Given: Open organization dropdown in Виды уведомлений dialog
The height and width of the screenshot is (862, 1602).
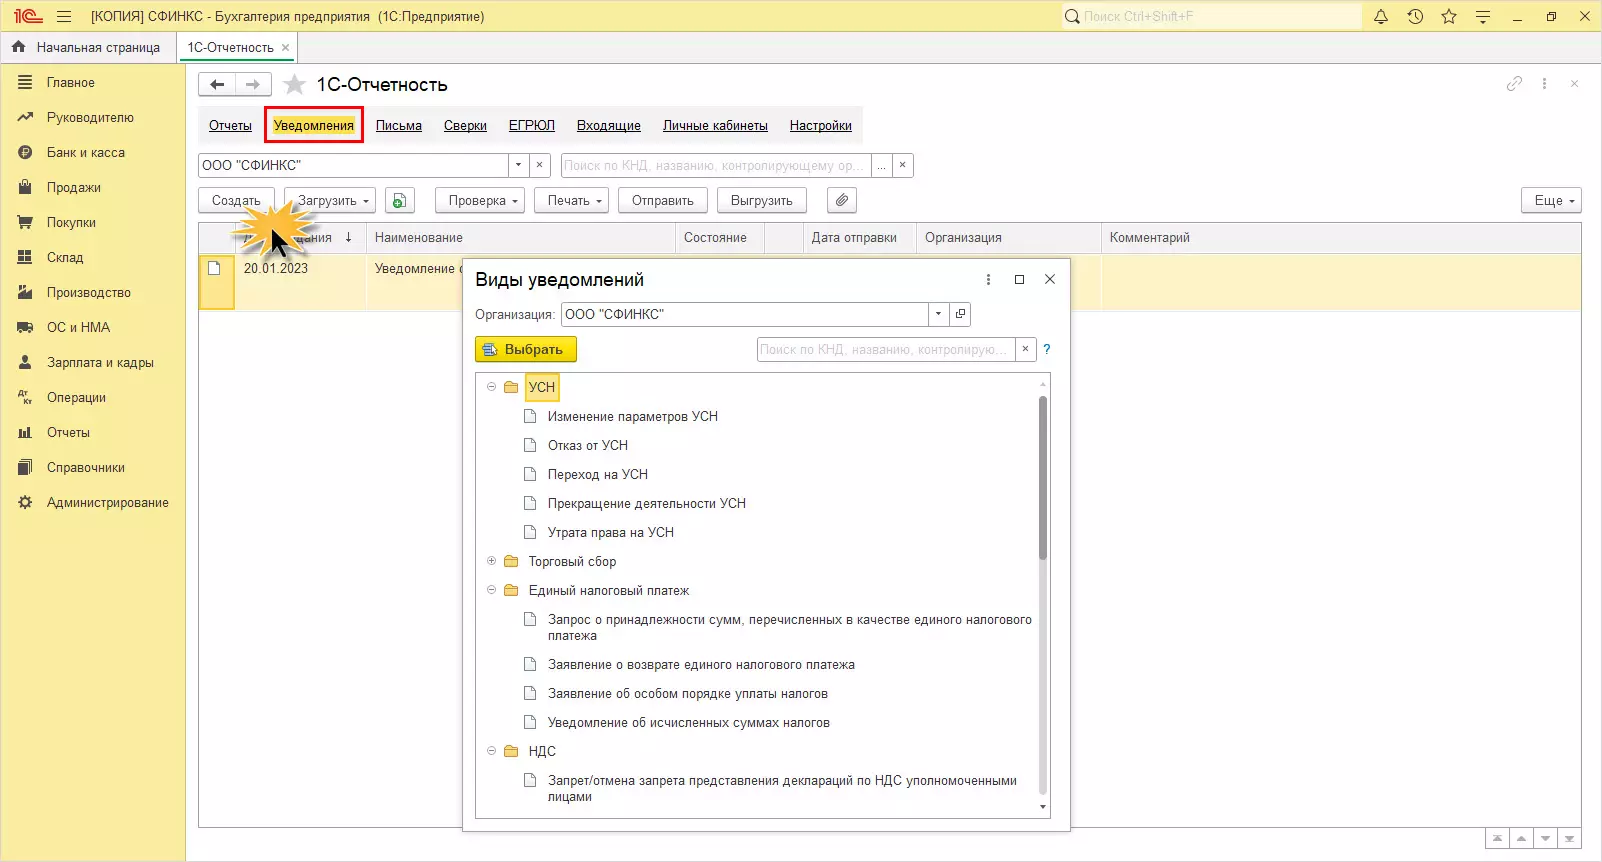Looking at the screenshot, I should coord(938,314).
